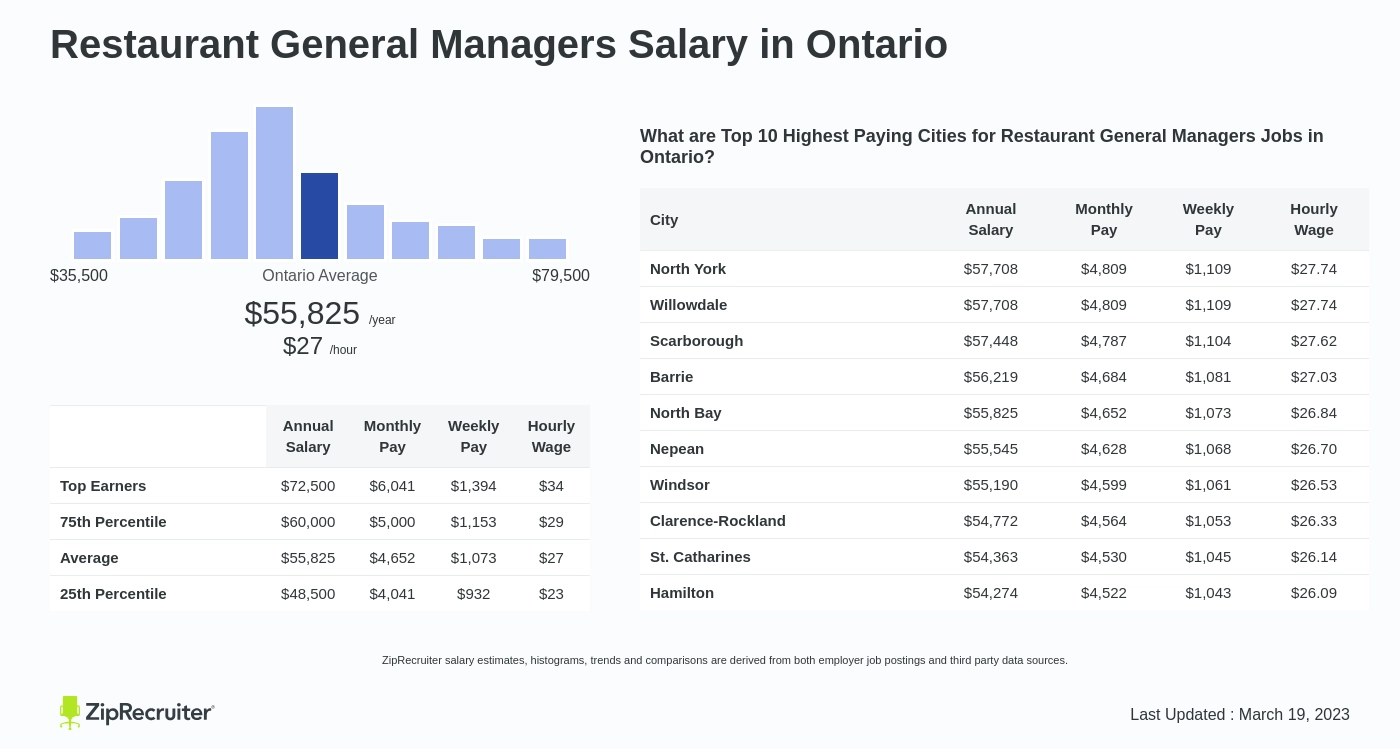Click the page title heading
The height and width of the screenshot is (749, 1400).
click(x=499, y=44)
